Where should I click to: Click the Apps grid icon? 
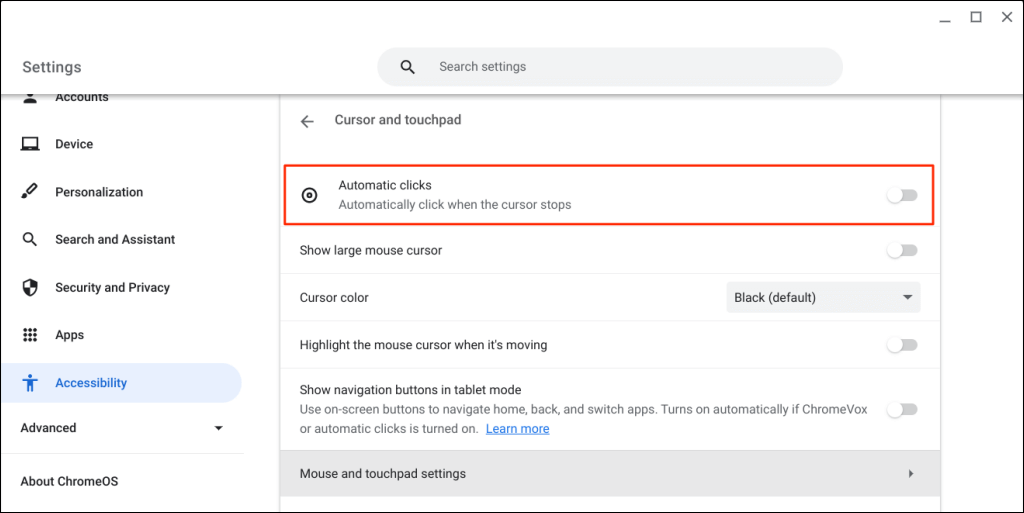tap(30, 335)
